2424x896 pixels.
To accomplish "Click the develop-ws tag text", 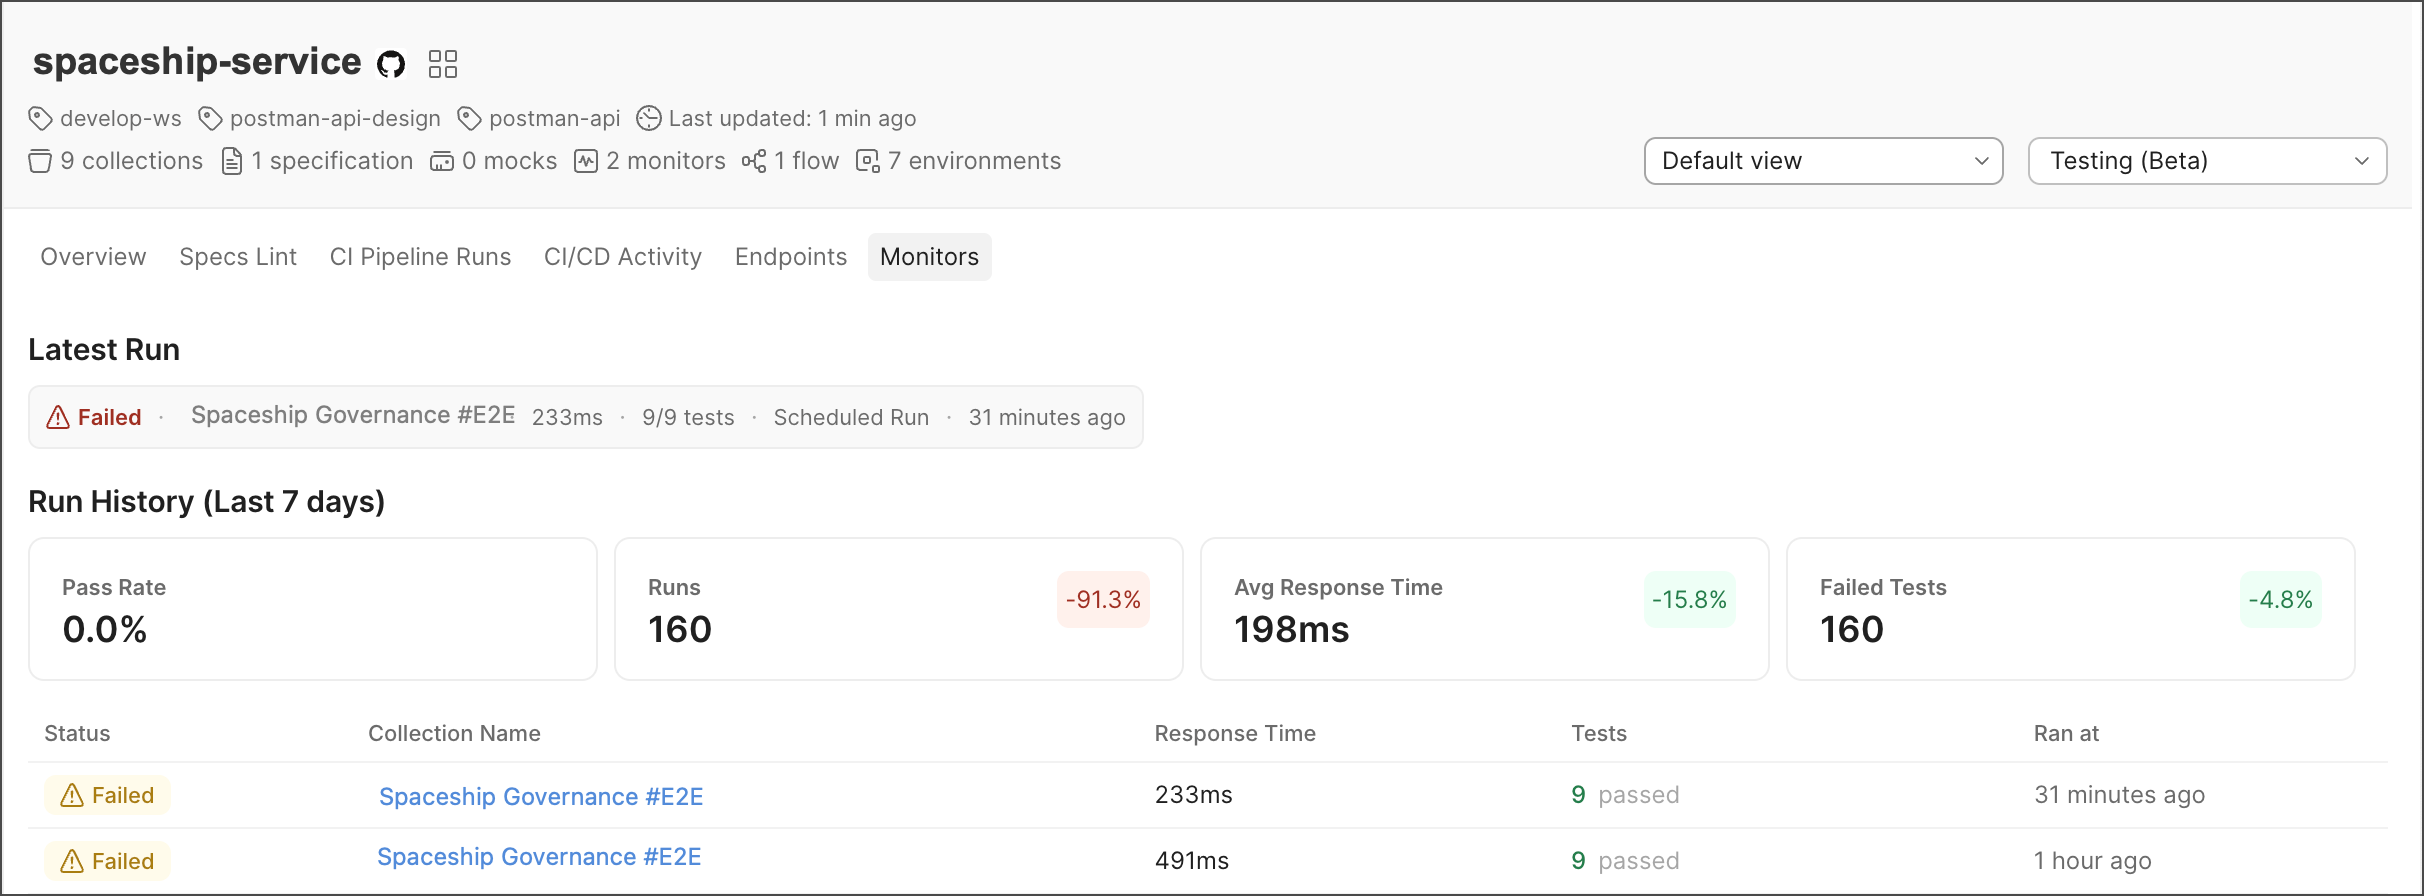I will [121, 119].
